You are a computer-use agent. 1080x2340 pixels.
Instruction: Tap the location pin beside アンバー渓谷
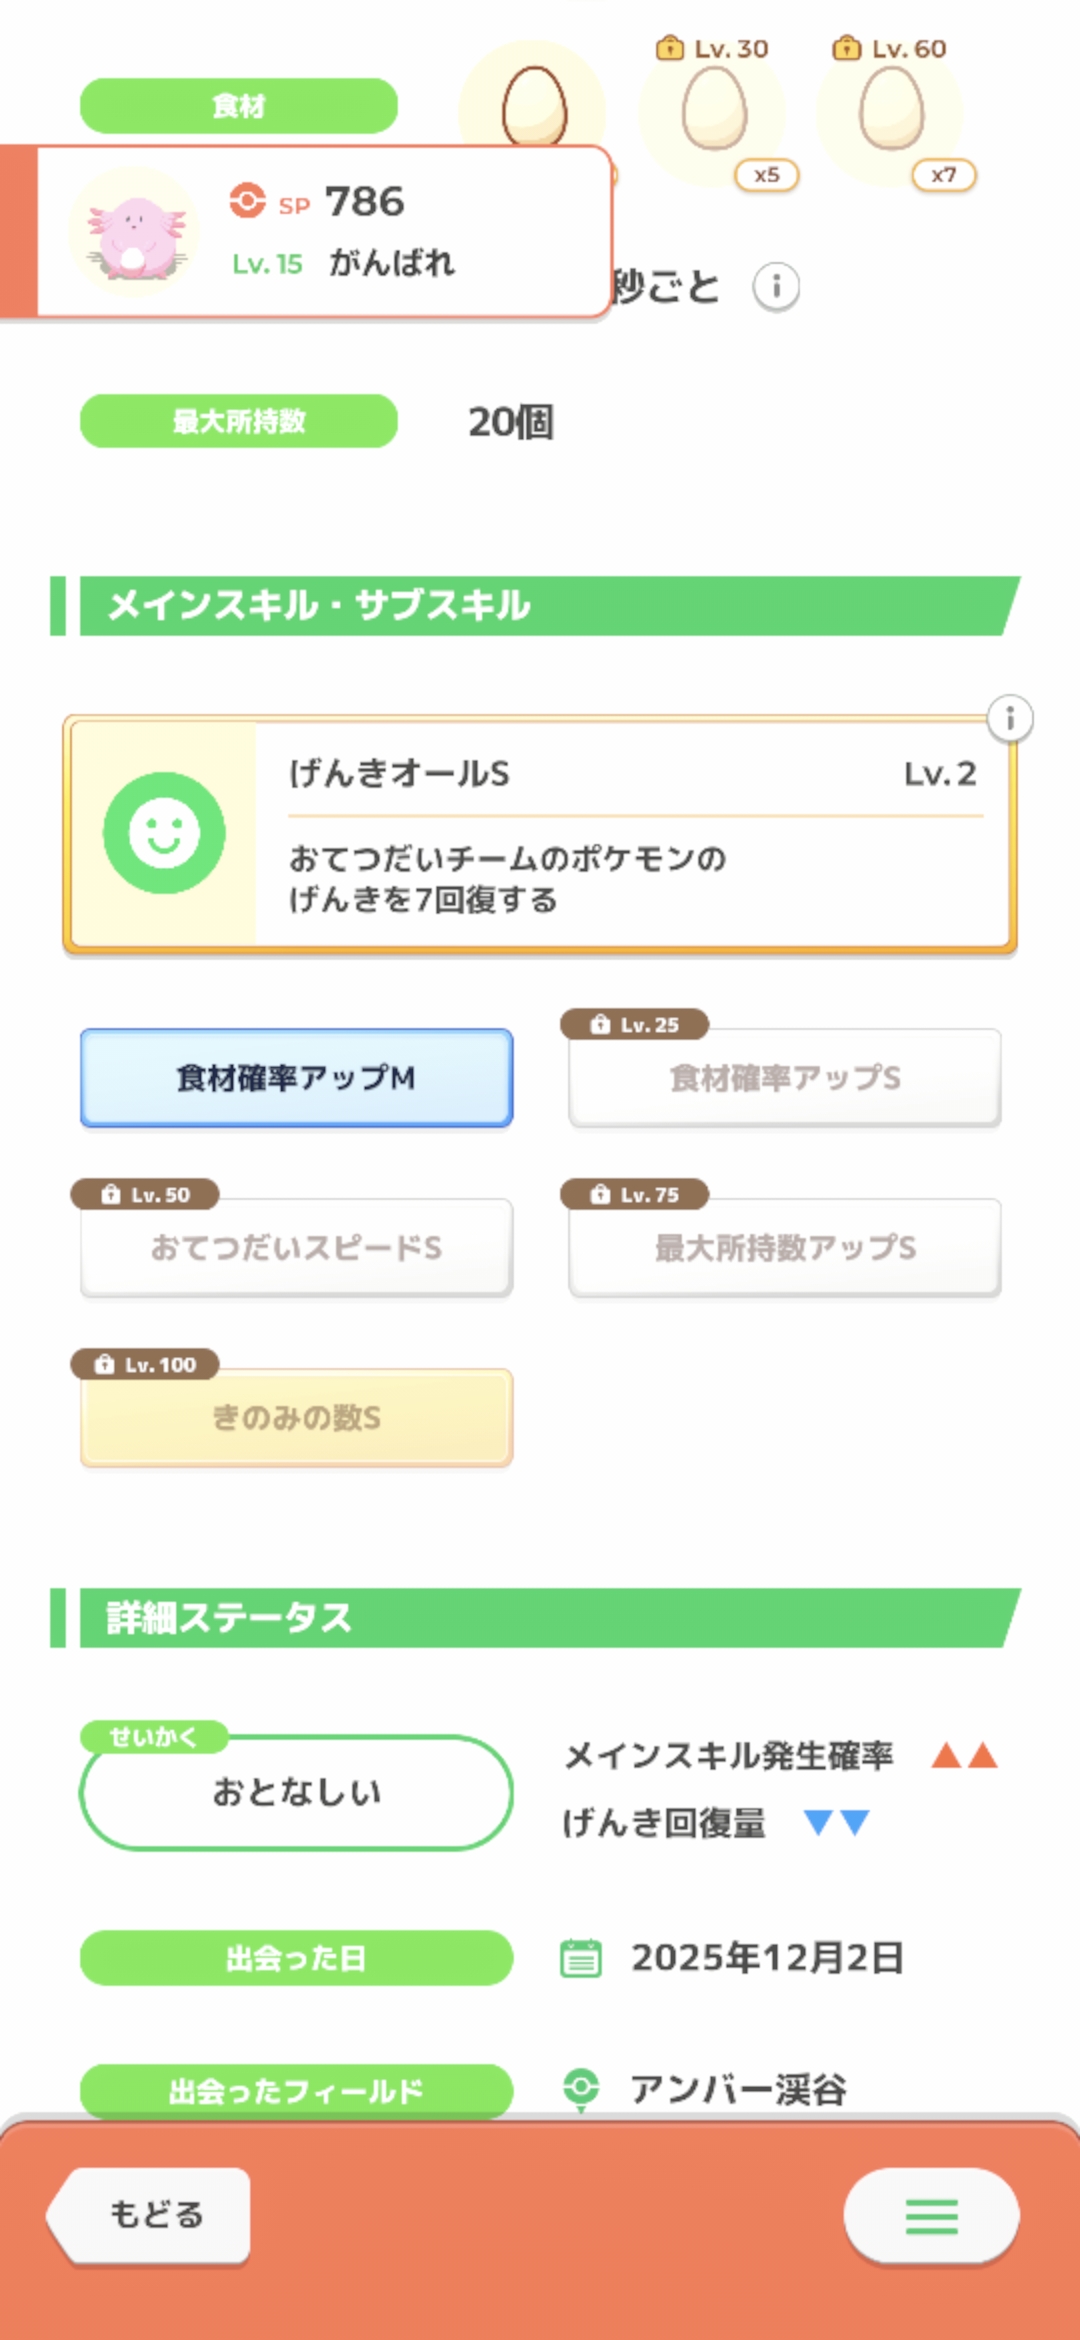point(581,2088)
